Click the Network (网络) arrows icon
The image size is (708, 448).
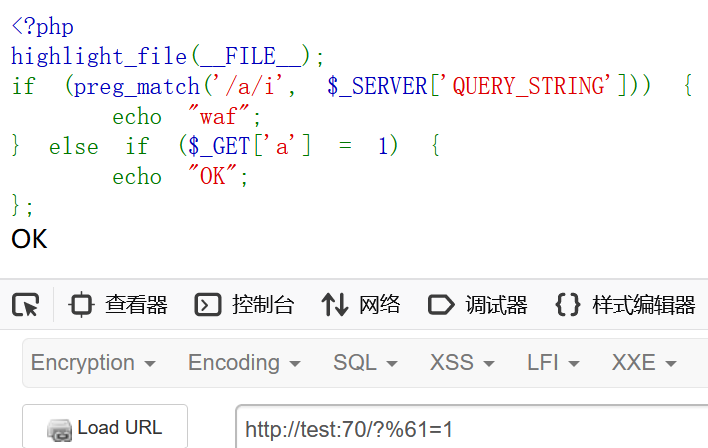tap(334, 305)
